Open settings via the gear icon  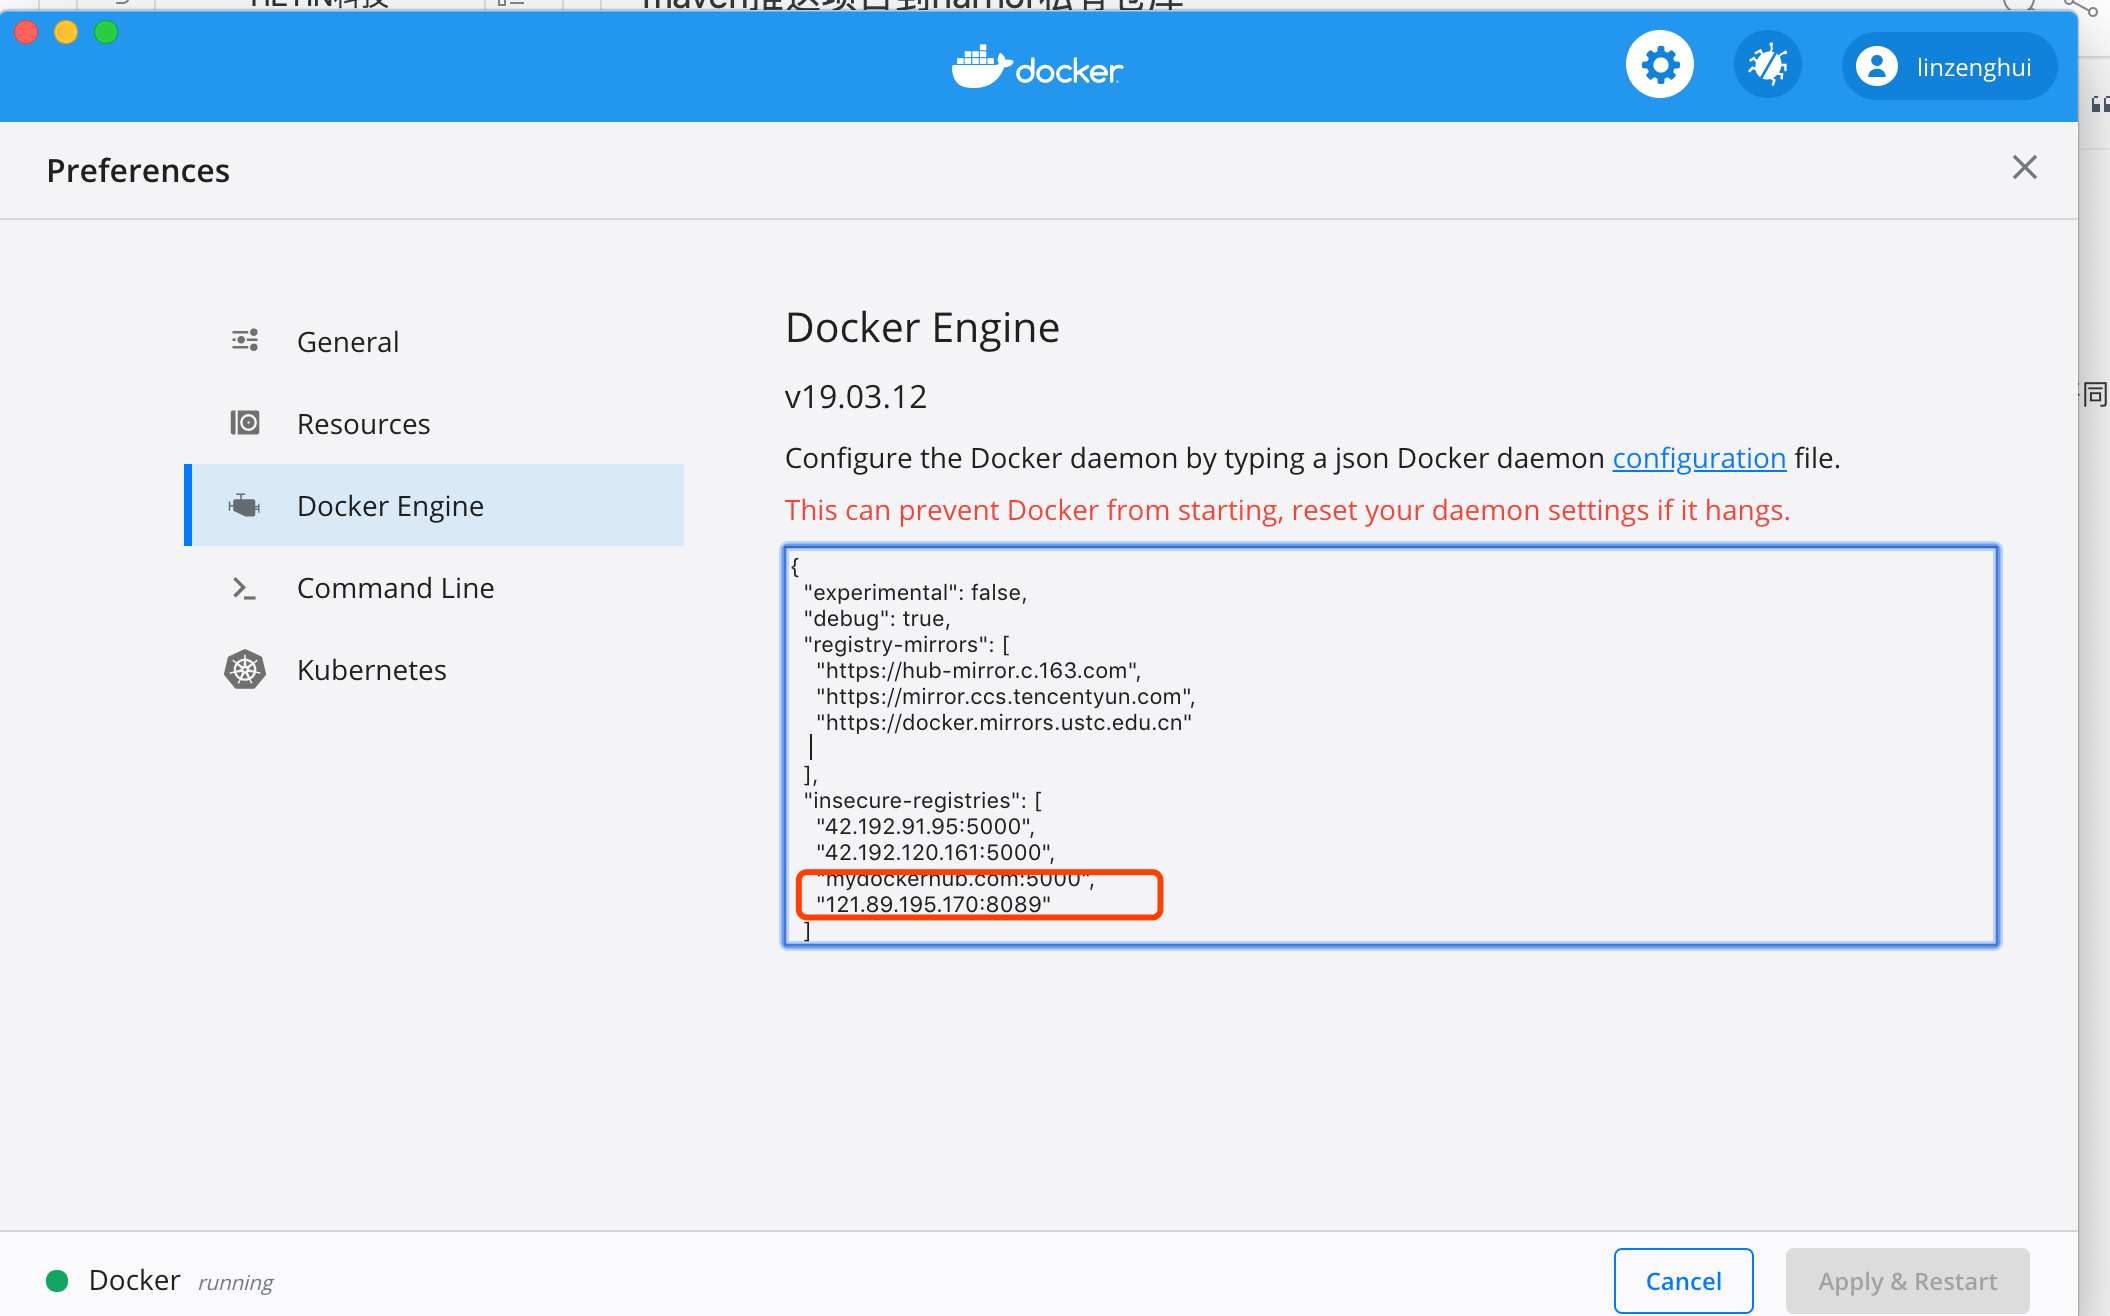coord(1659,66)
